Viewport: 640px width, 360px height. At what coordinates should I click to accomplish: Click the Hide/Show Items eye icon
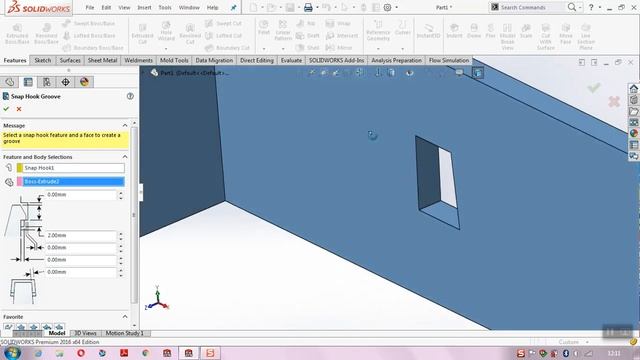click(409, 73)
